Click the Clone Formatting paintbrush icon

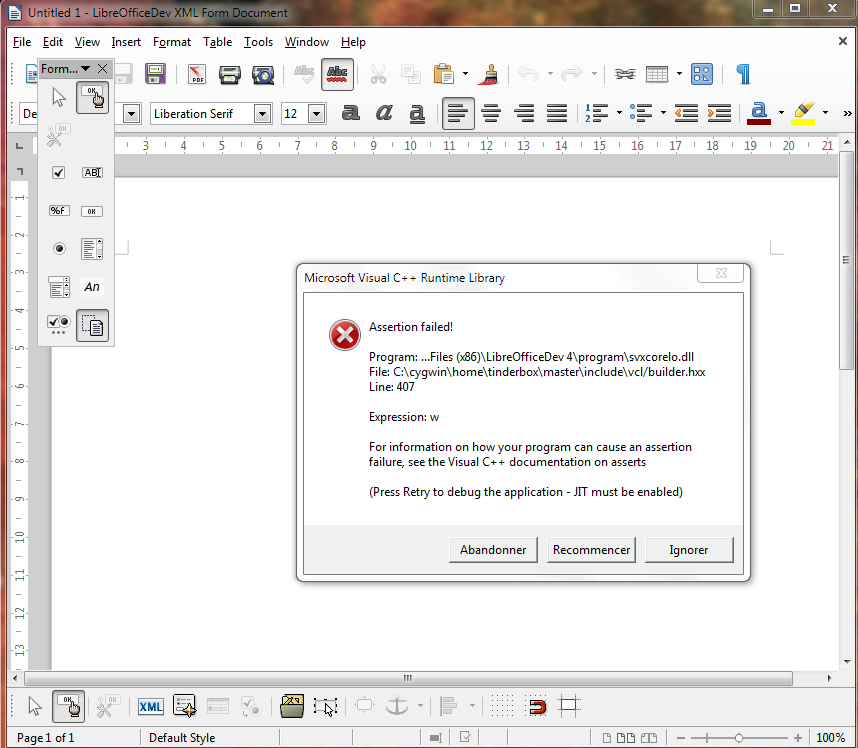pos(490,74)
